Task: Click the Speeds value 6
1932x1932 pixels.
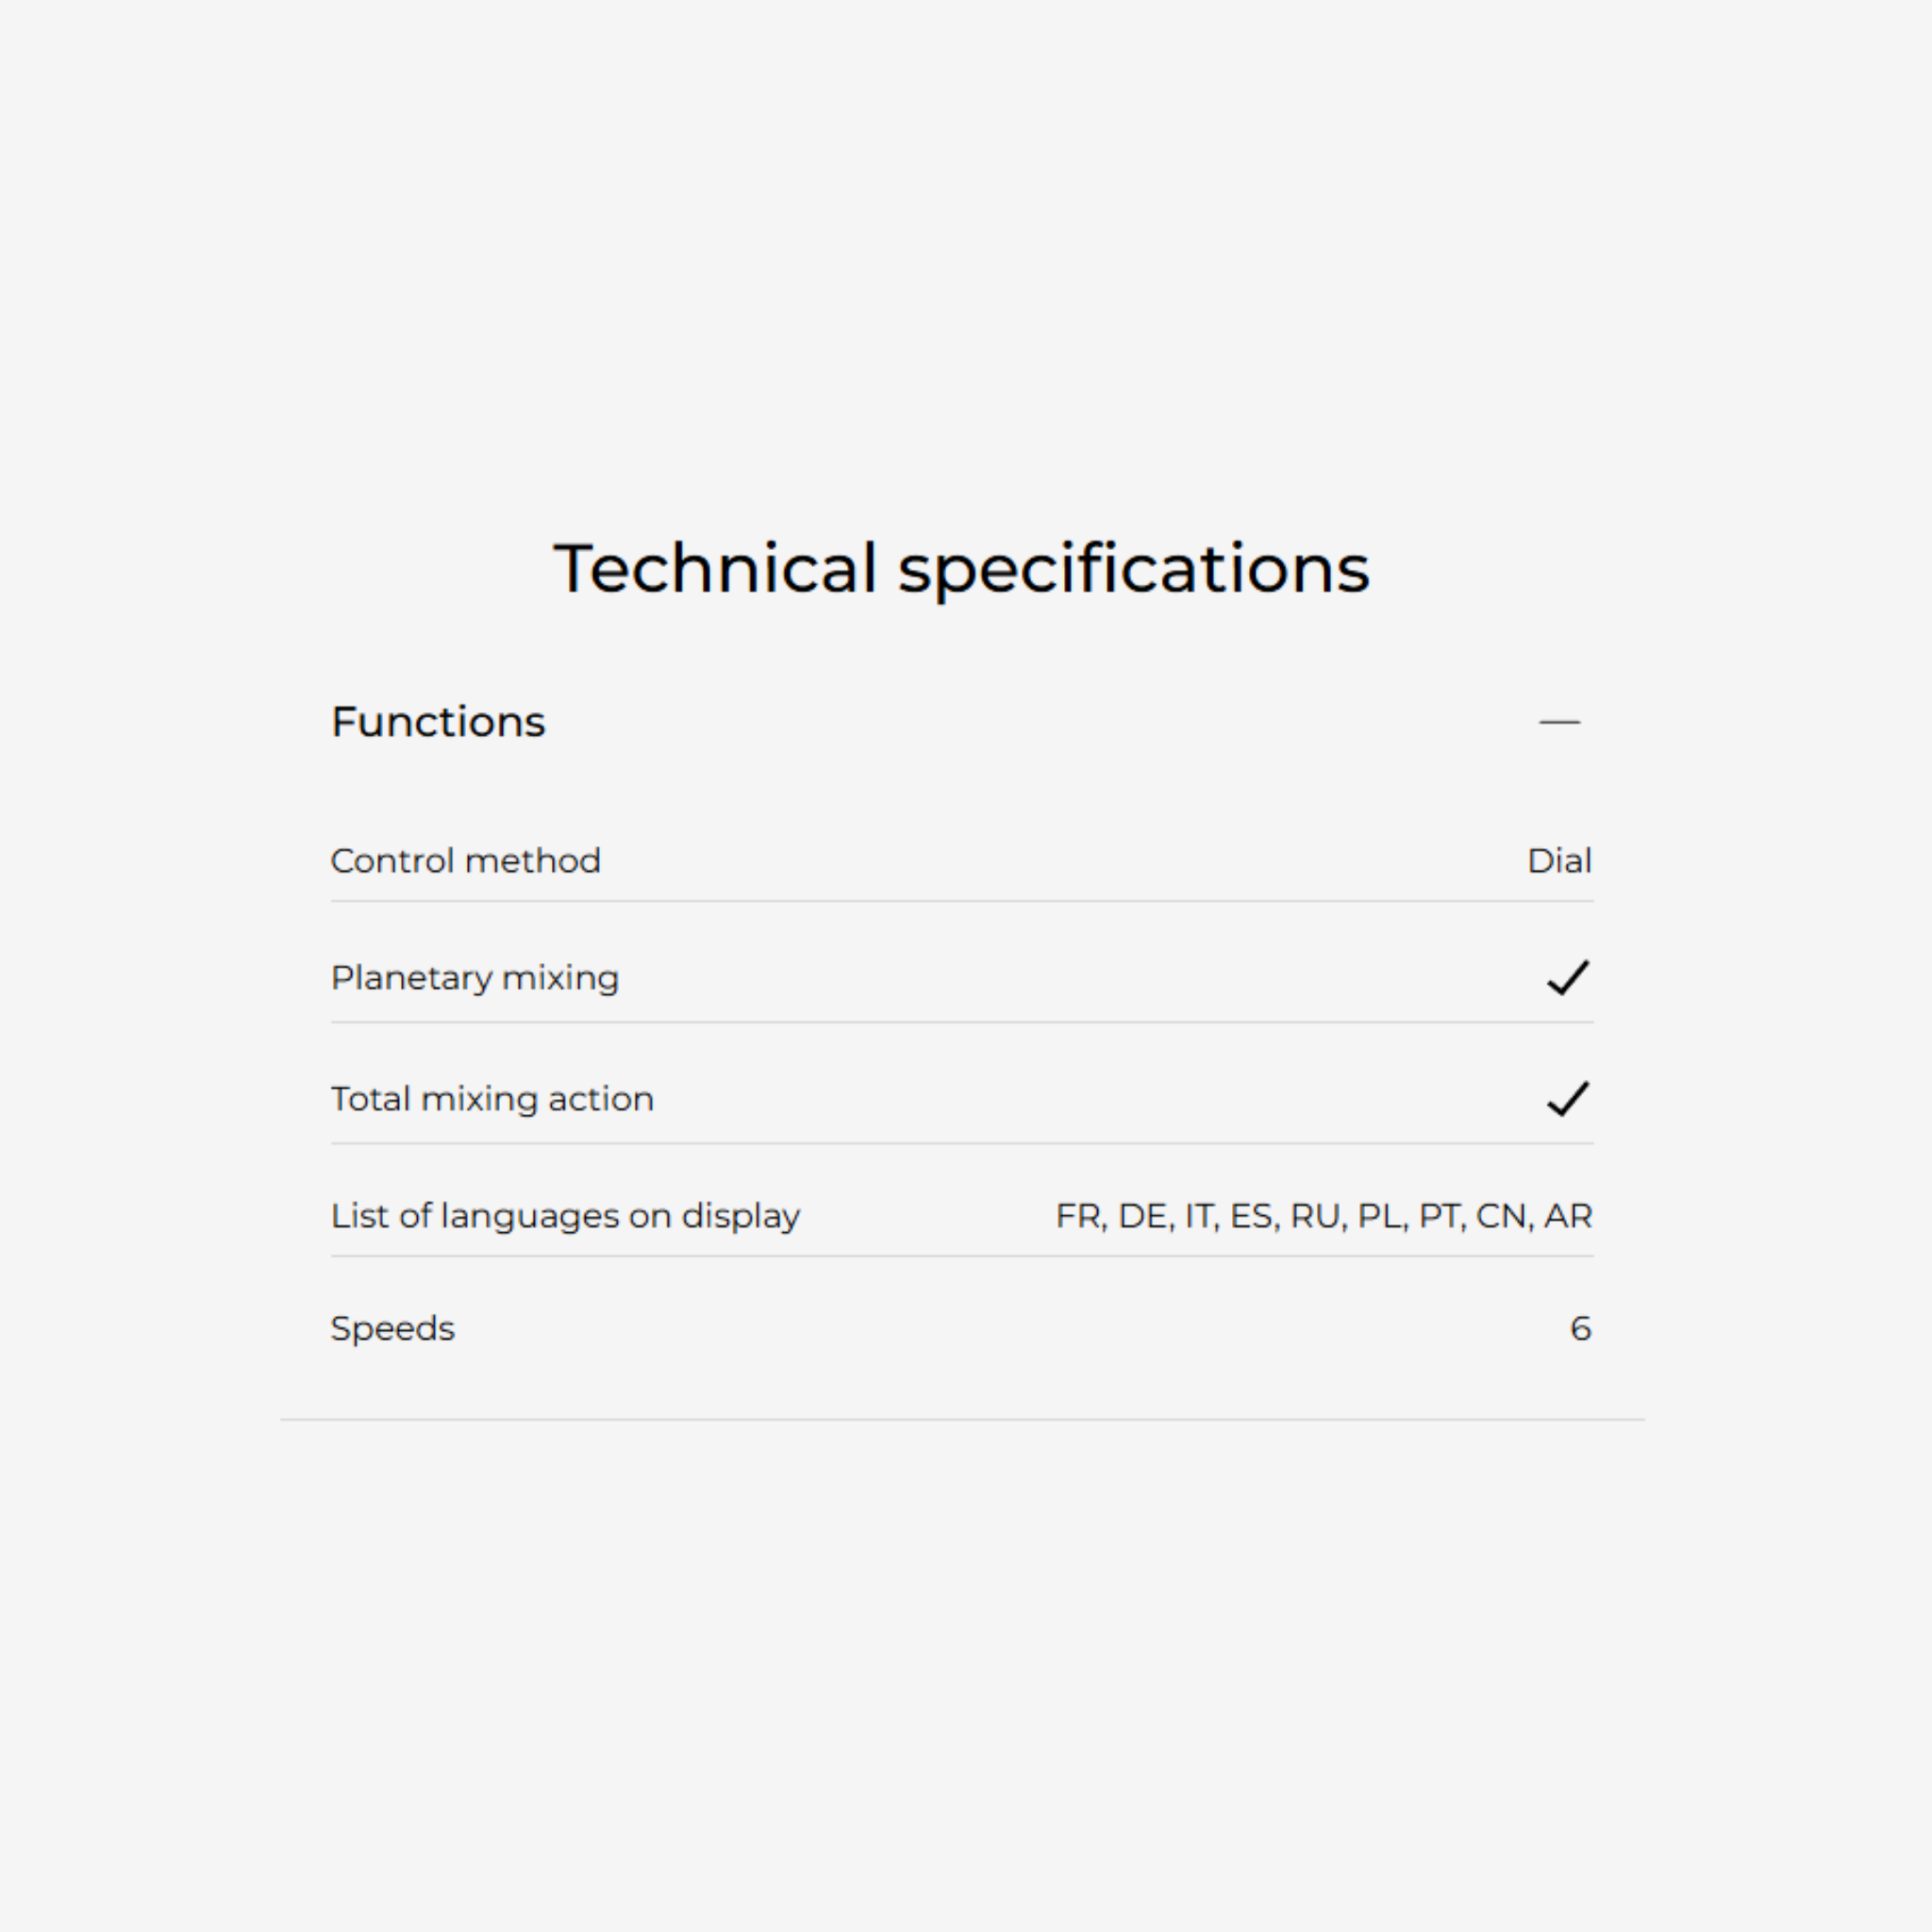Action: pyautogui.click(x=1580, y=1329)
